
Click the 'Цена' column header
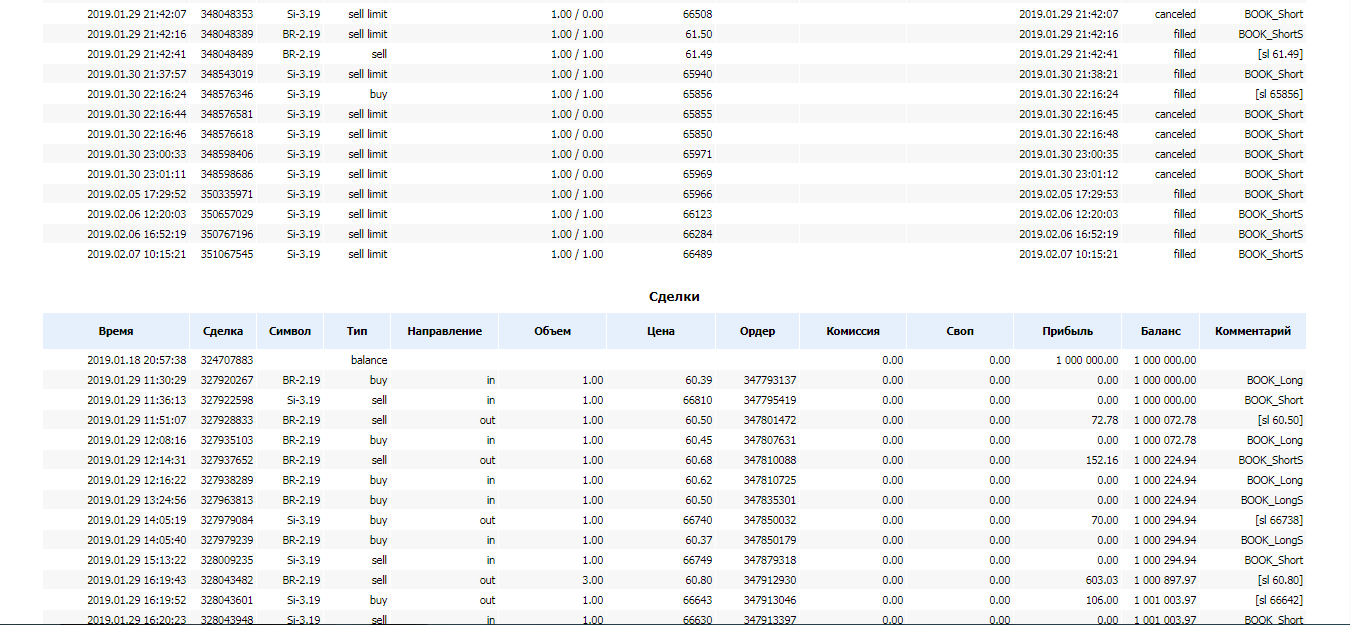click(660, 331)
